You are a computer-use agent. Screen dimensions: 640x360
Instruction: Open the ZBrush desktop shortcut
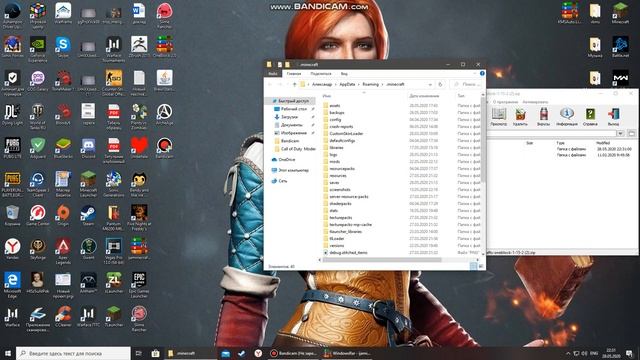[x=139, y=45]
